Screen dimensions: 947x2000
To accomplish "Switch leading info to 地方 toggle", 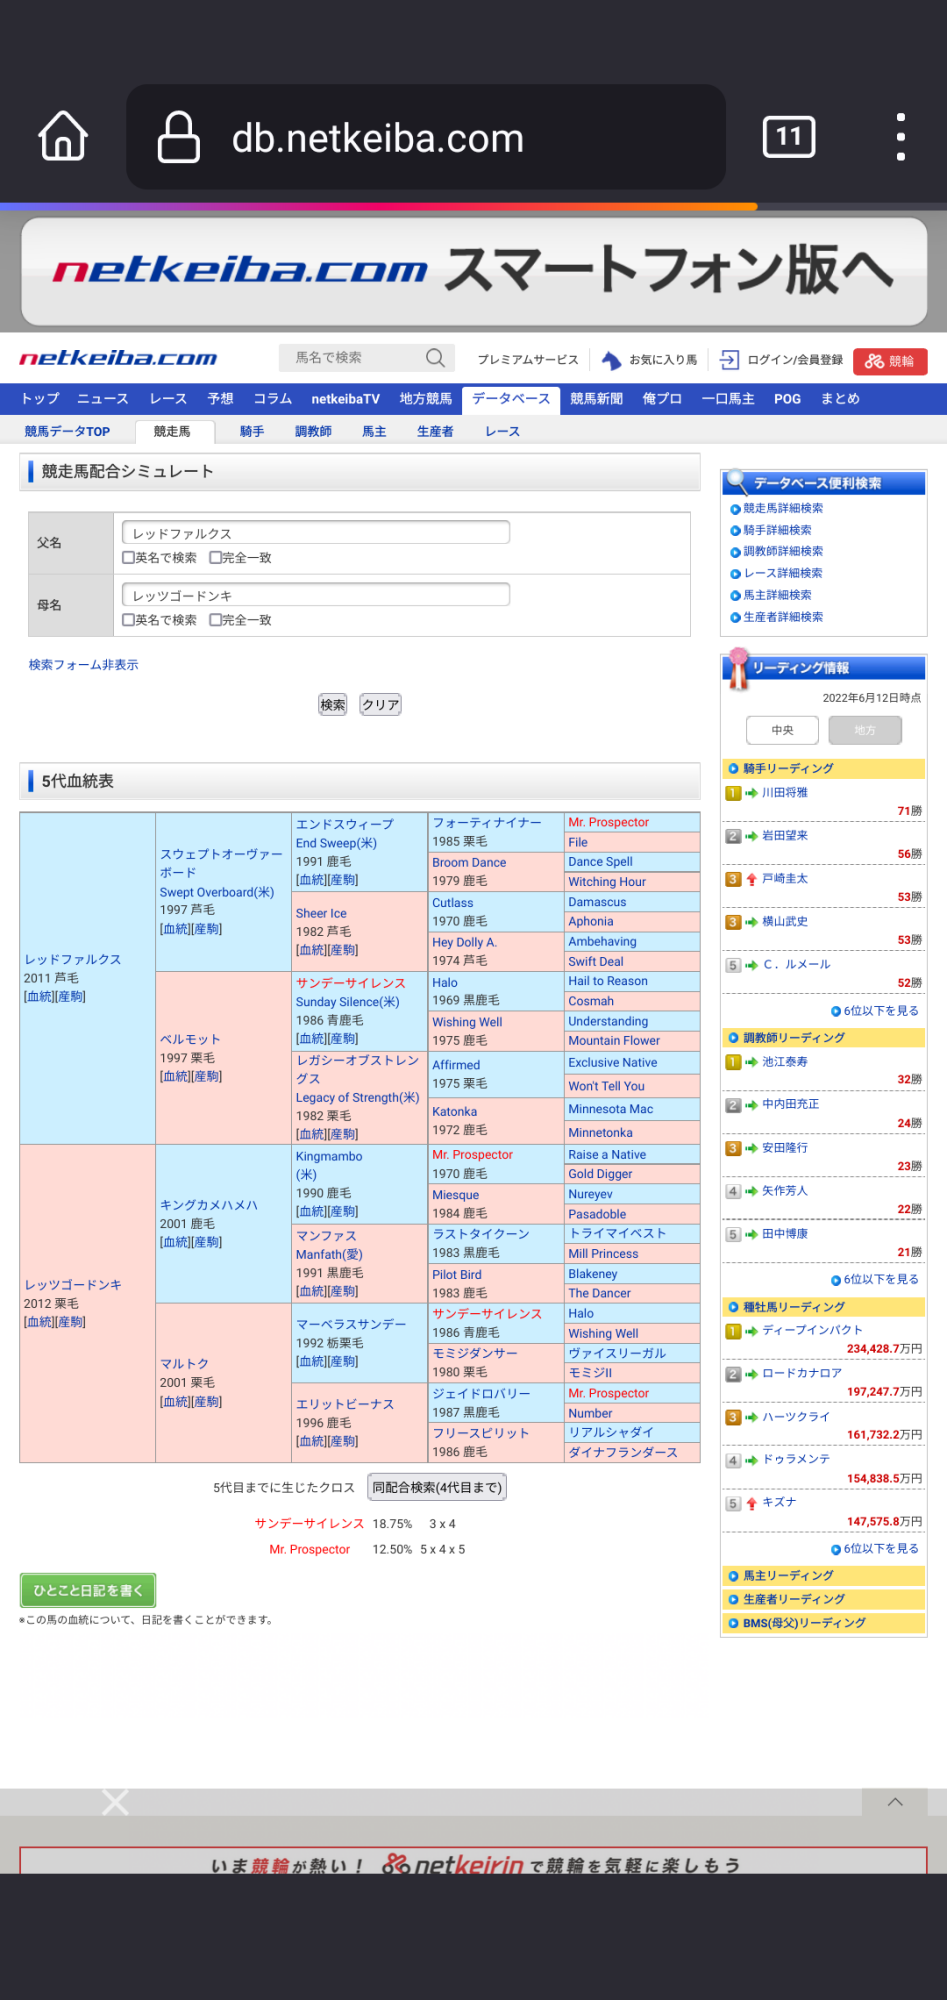I will click(x=865, y=730).
